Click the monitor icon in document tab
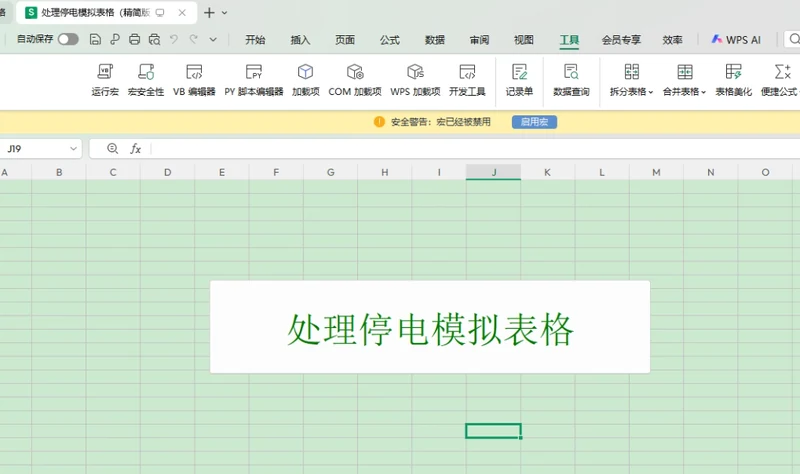Viewport: 800px width, 474px height. tap(160, 13)
